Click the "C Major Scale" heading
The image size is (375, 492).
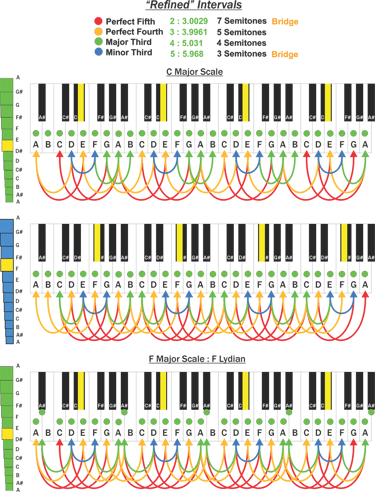[195, 72]
